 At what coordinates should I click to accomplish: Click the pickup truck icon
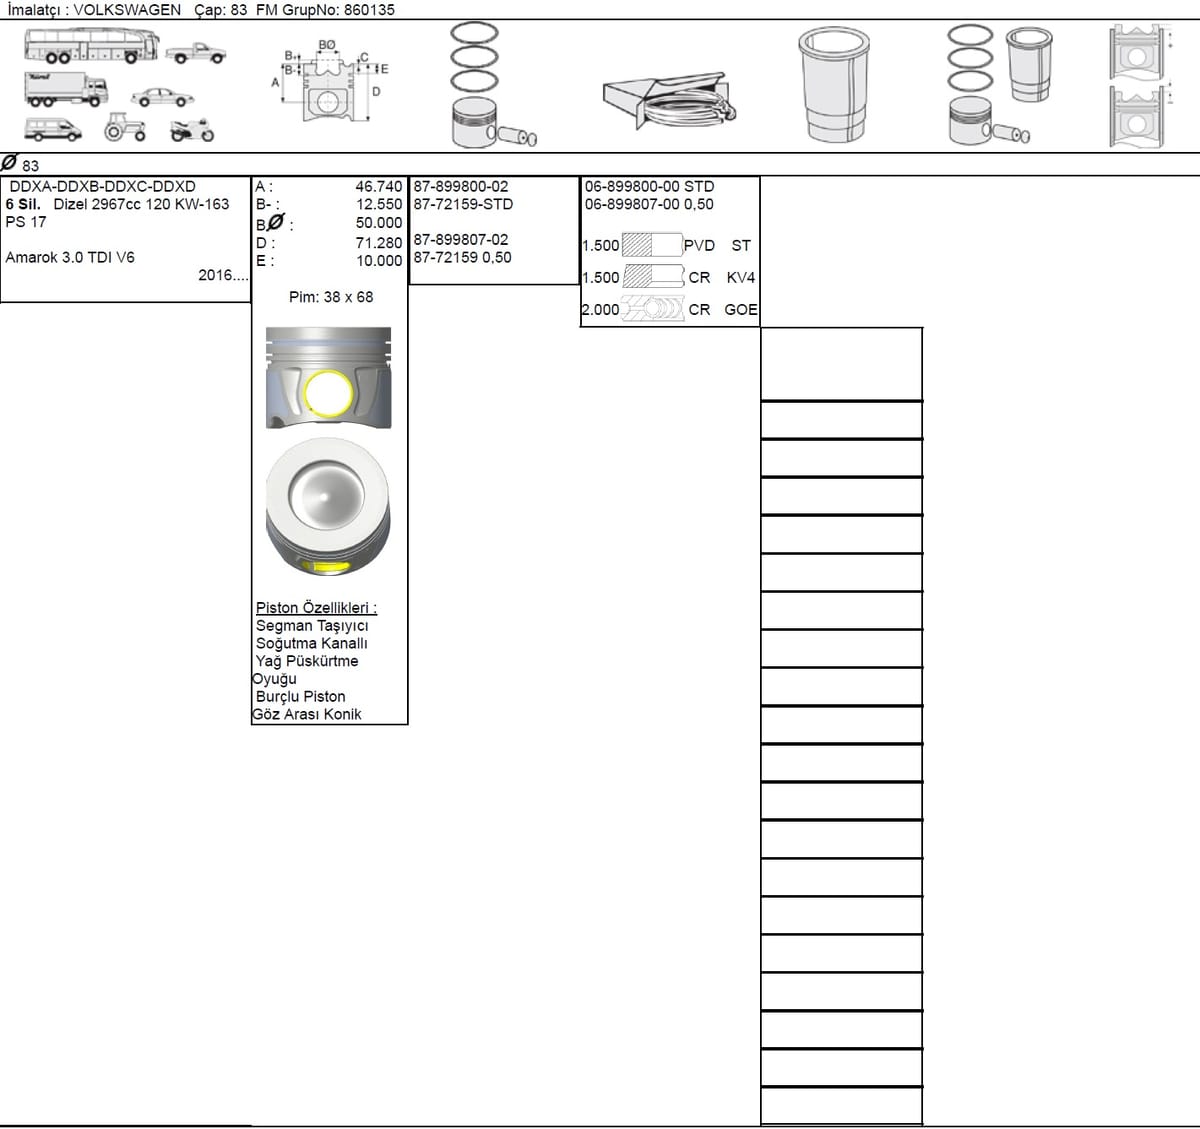coord(195,53)
